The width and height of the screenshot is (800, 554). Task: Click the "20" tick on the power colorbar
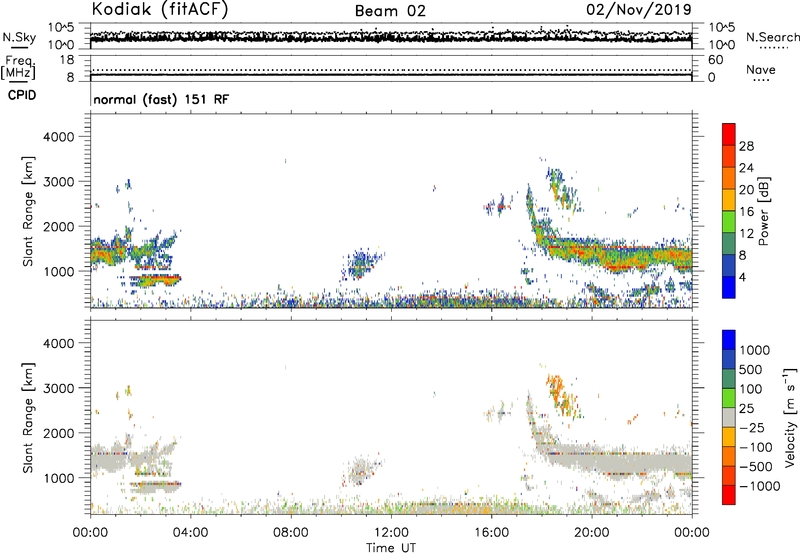tap(746, 190)
